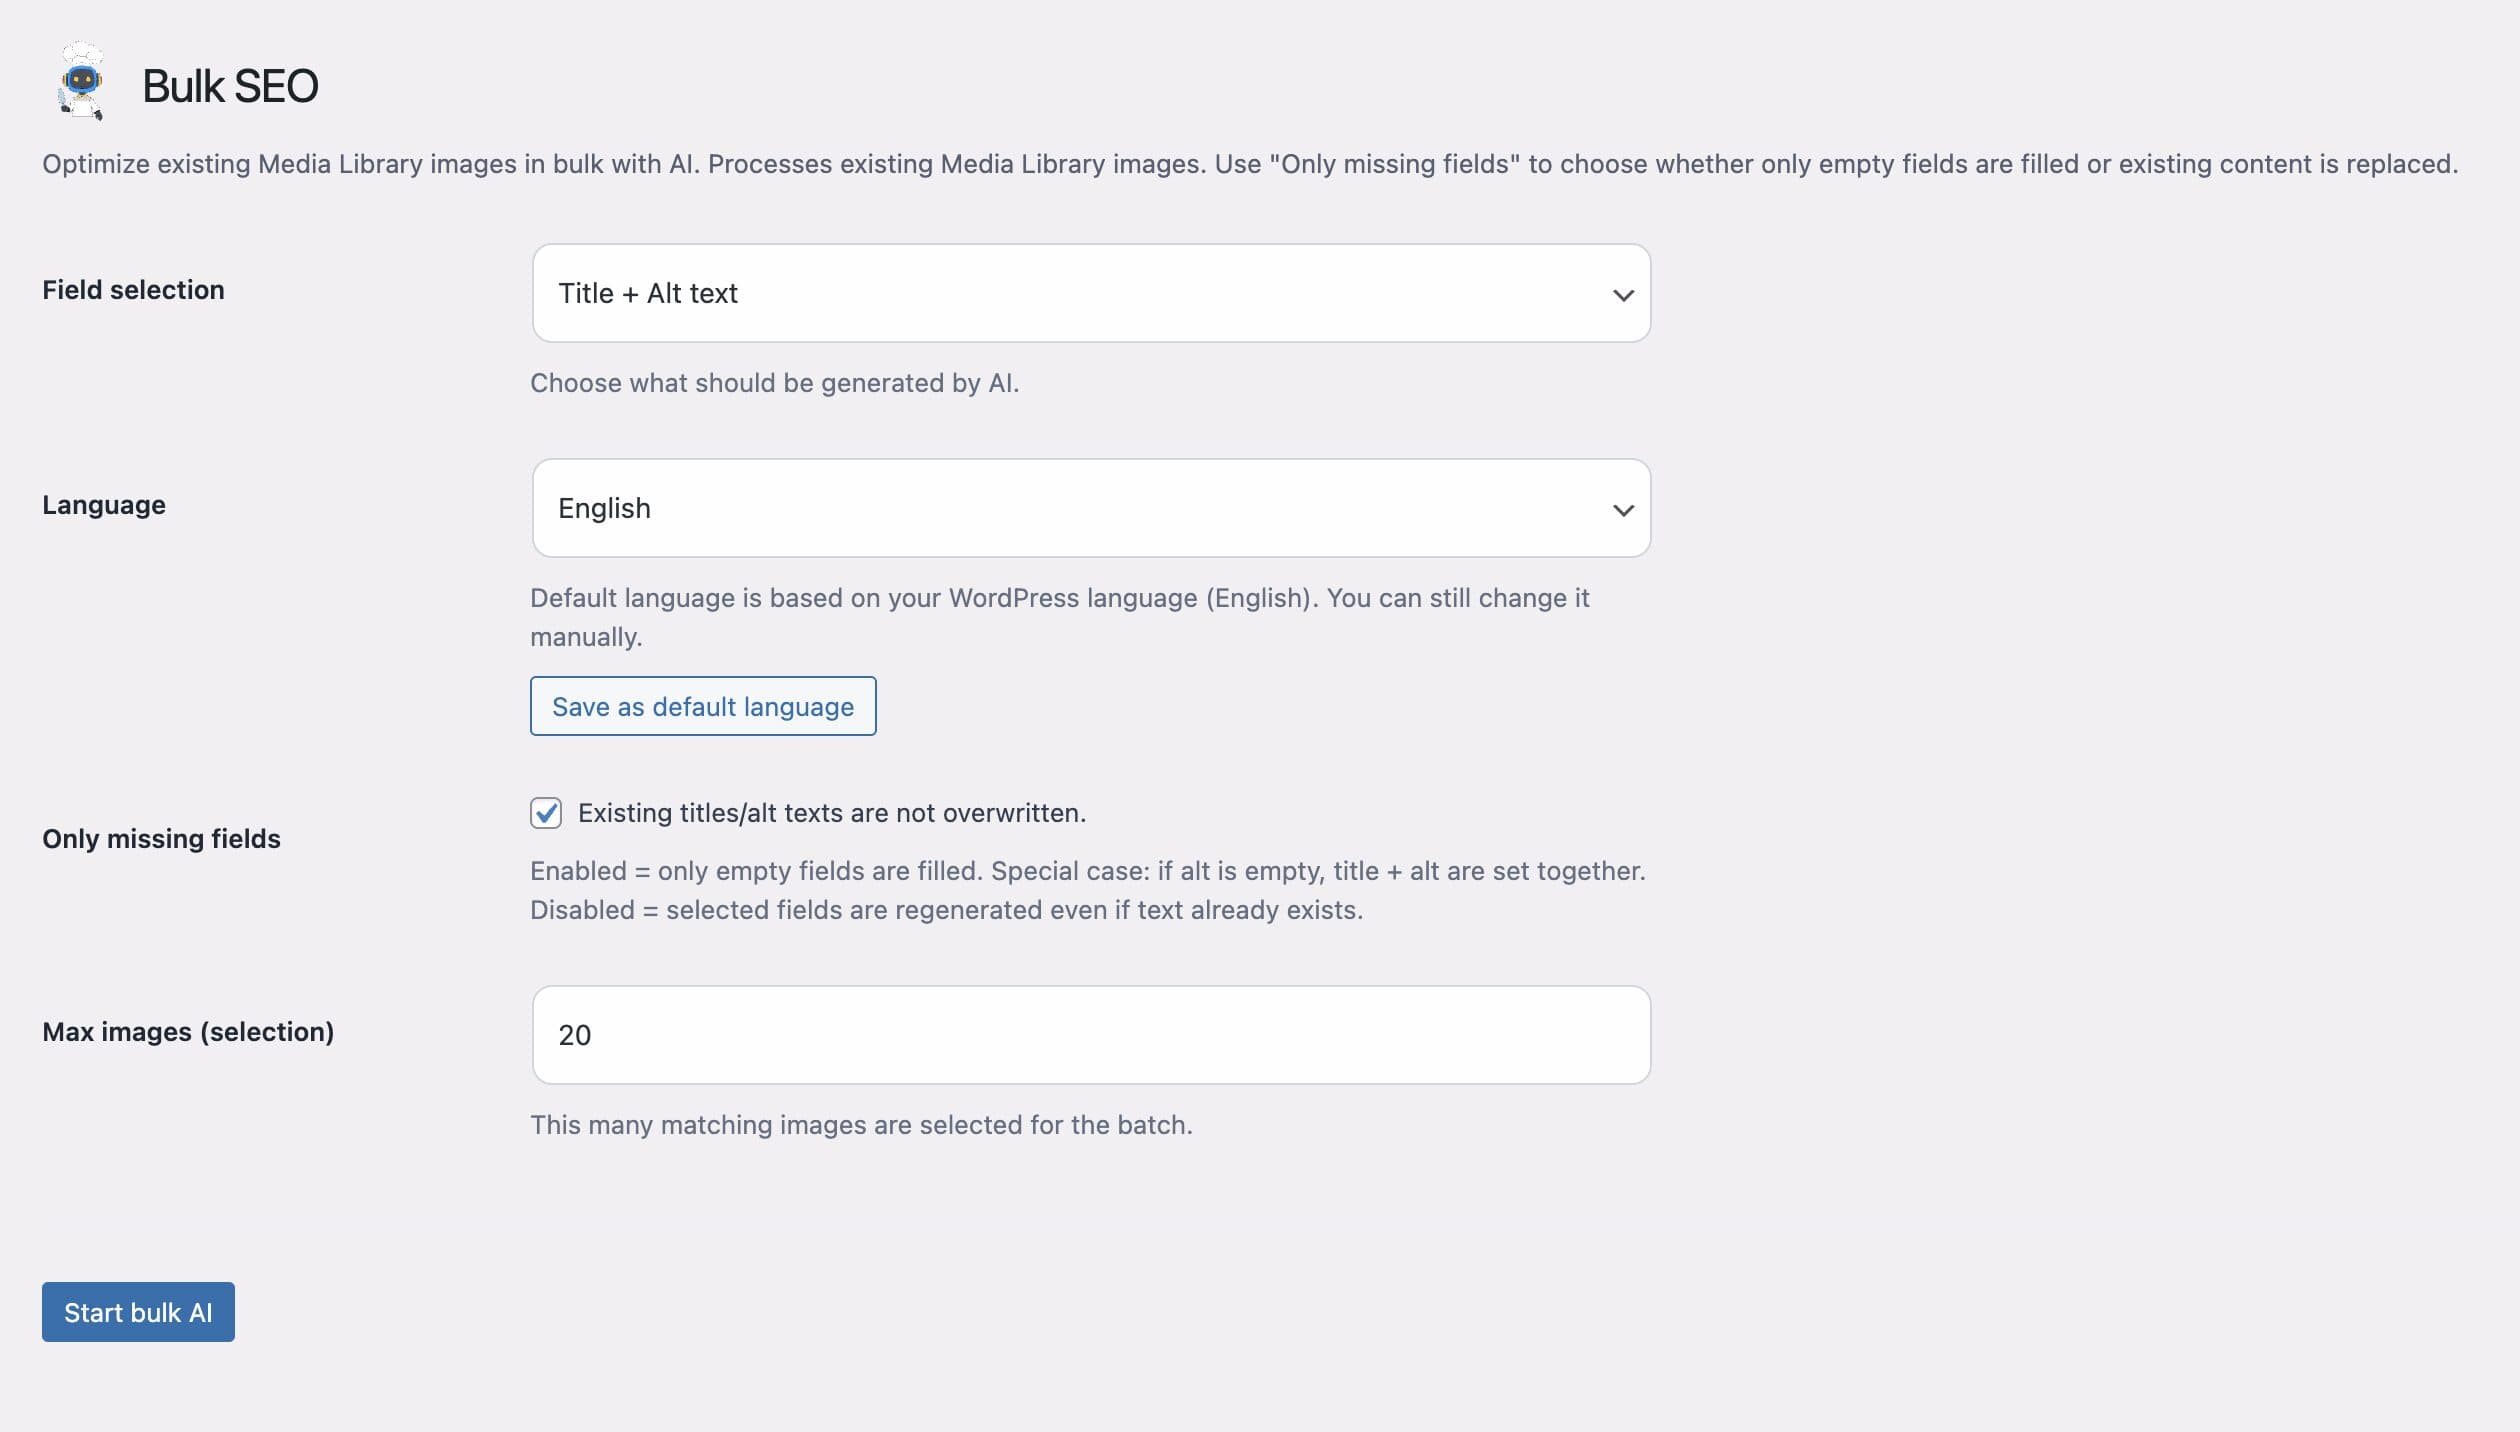Click the default language explanation text
Viewport: 2520px width, 1432px height.
tap(1060, 617)
